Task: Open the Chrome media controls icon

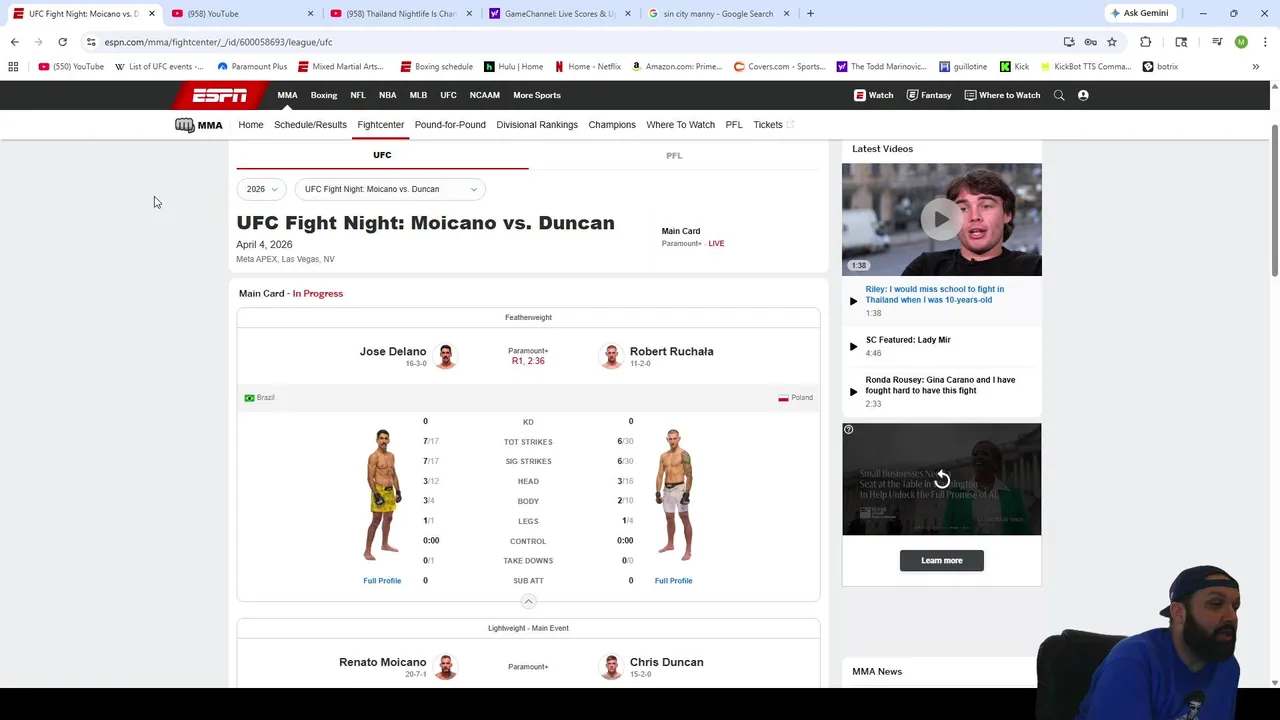Action: (x=1217, y=42)
